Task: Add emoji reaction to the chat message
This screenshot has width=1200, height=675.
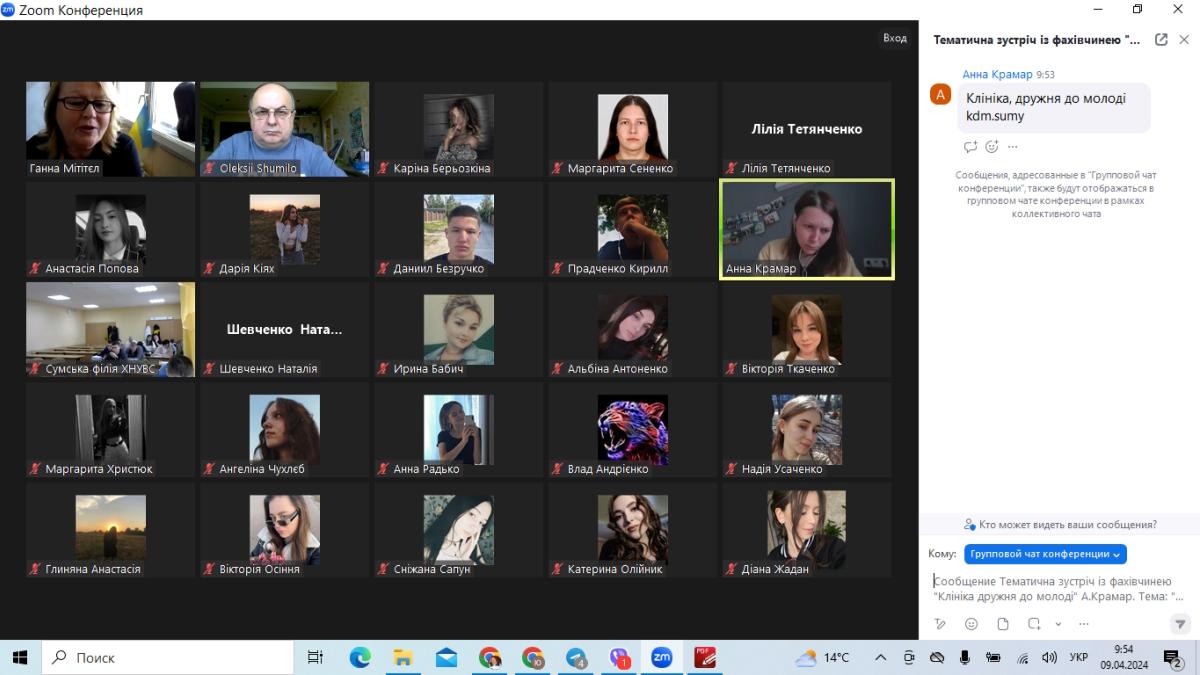Action: click(992, 147)
